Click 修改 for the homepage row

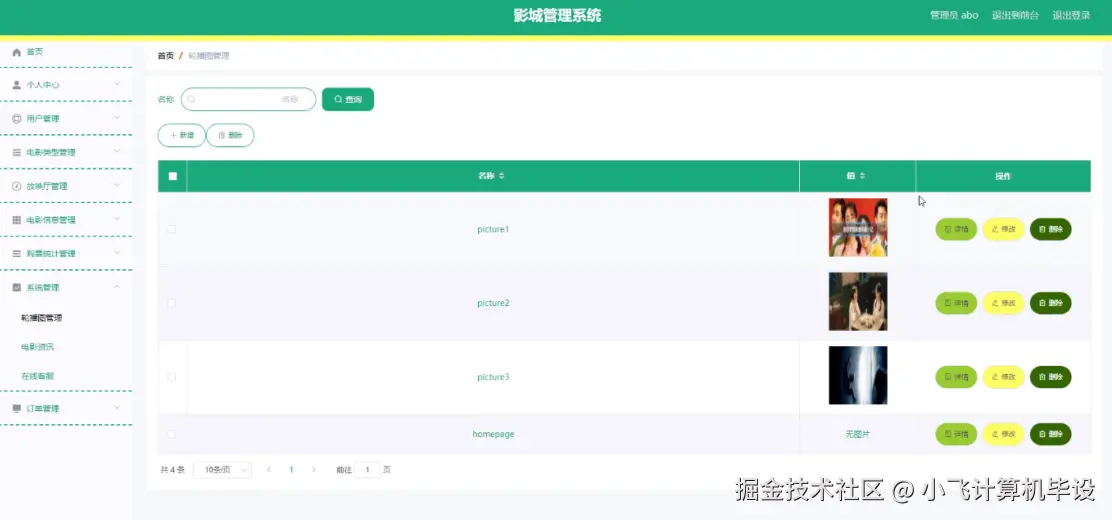pos(1003,434)
